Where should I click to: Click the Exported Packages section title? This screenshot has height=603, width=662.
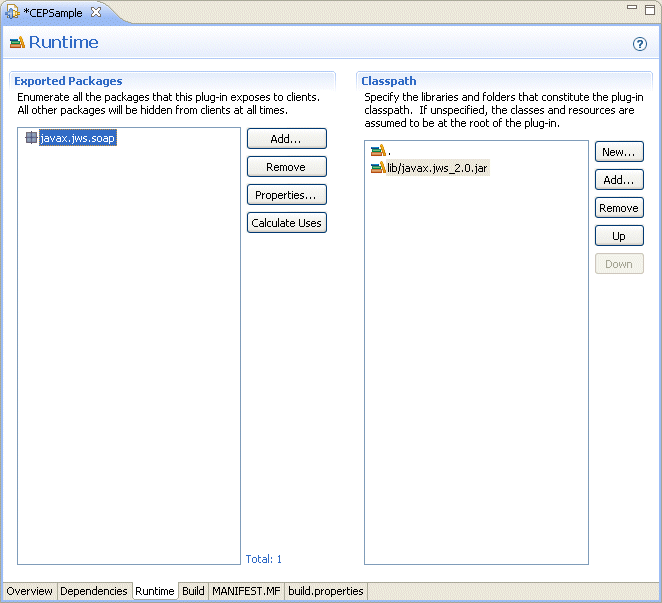point(68,81)
